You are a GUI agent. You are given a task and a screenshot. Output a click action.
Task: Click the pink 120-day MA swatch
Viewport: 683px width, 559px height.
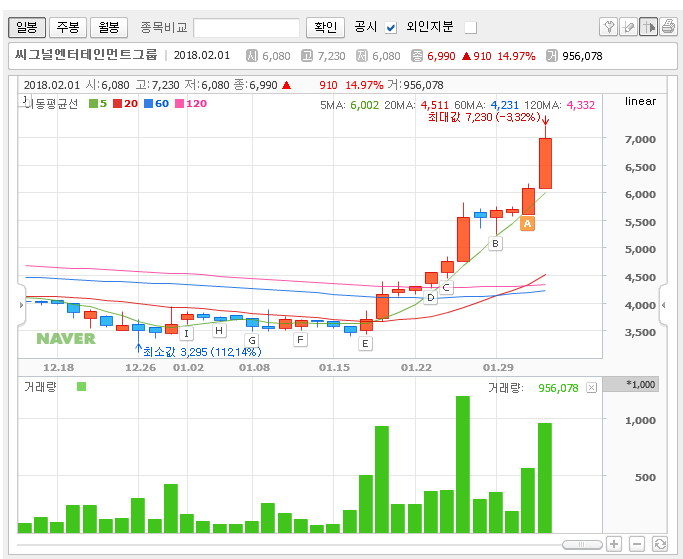tap(179, 104)
